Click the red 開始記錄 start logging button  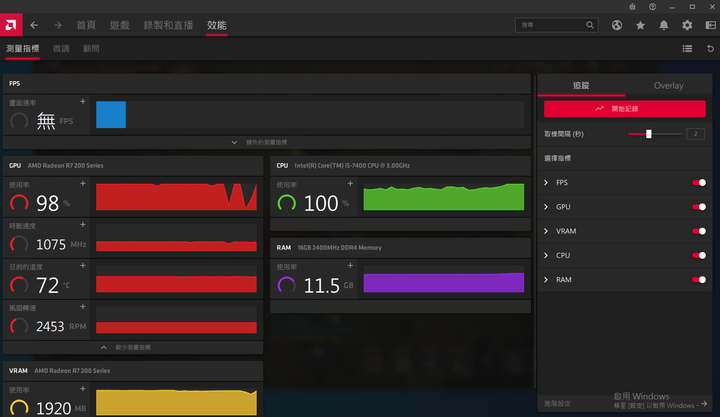coord(625,109)
